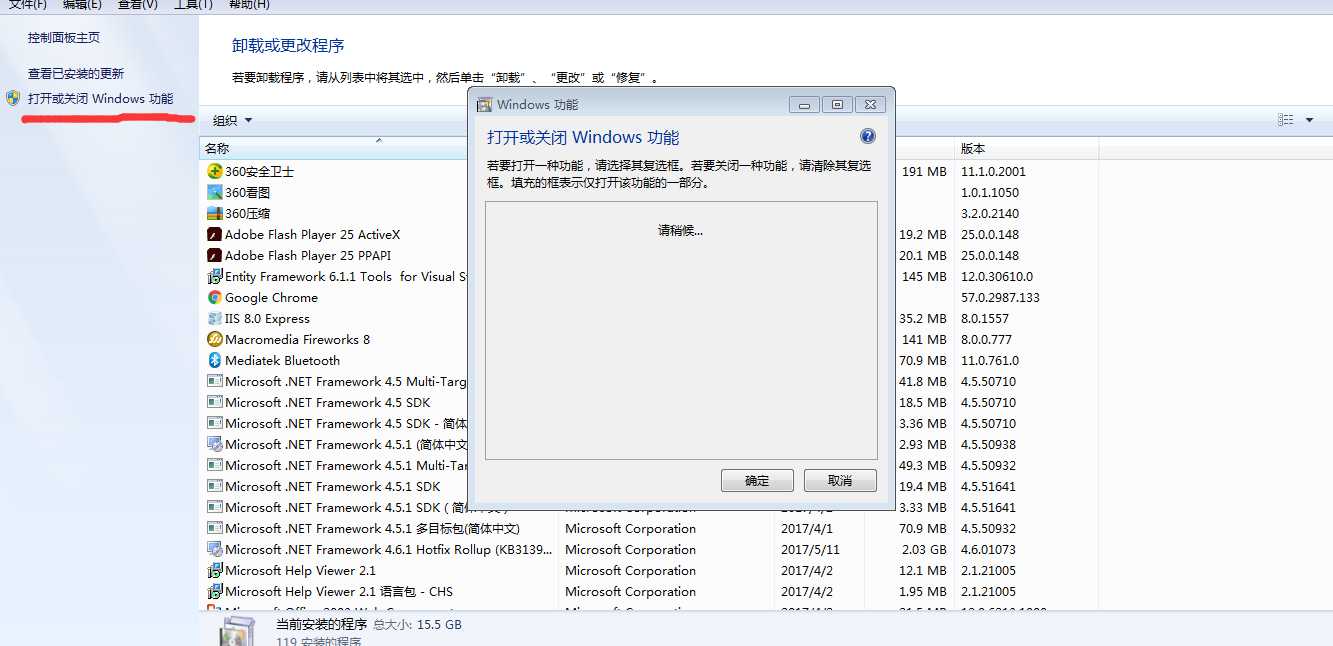Open the 组织 dropdown menu
Viewport: 1333px width, 646px height.
pyautogui.click(x=232, y=120)
